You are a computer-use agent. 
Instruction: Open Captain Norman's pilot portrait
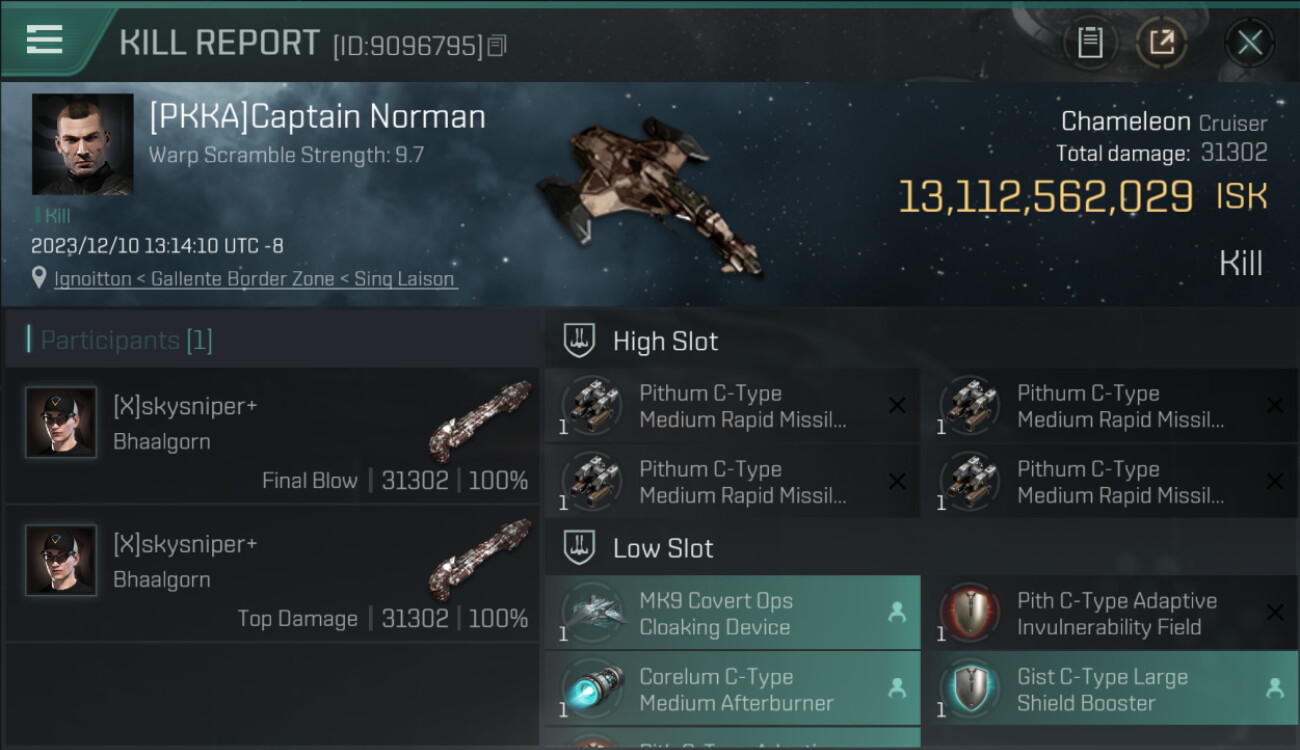coord(82,144)
